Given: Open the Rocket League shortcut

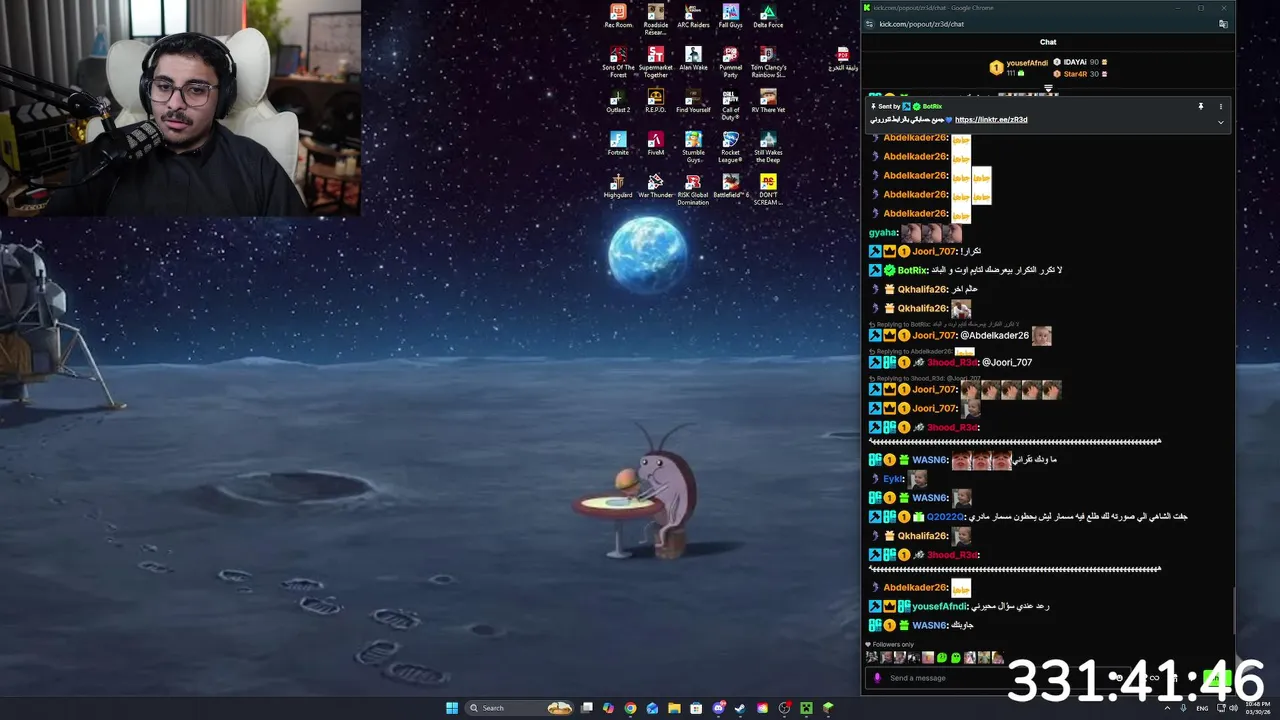Looking at the screenshot, I should [x=731, y=146].
